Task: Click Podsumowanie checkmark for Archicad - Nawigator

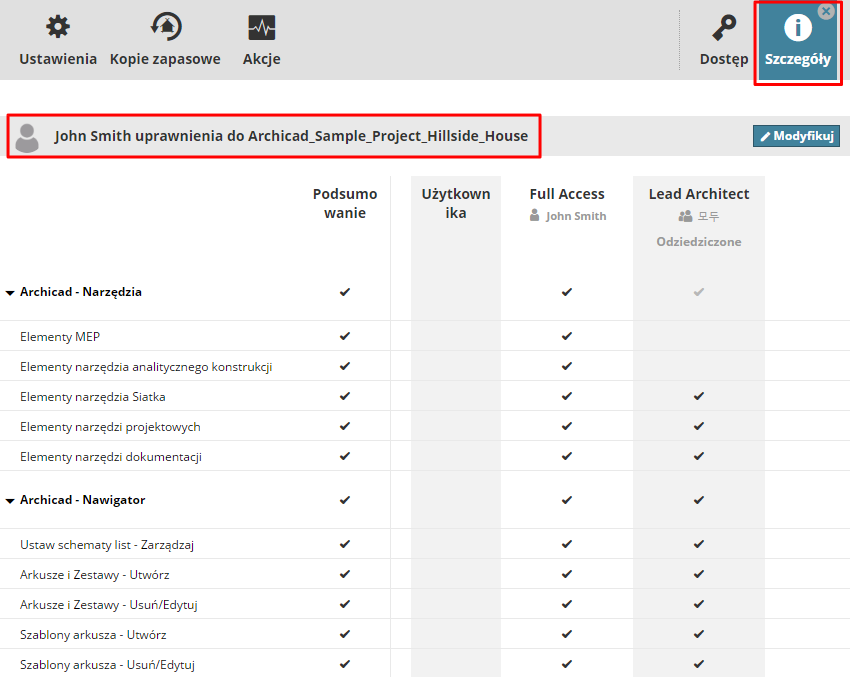Action: tap(345, 500)
